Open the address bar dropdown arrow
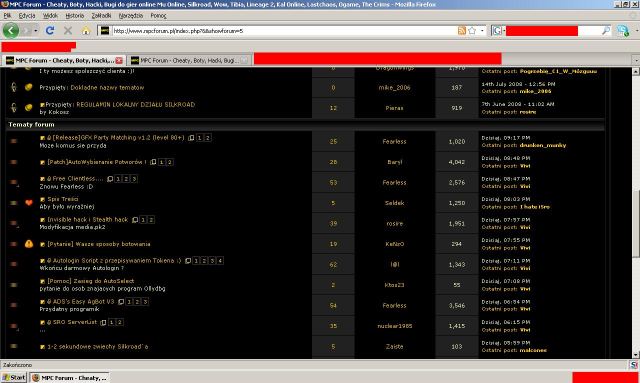 (482, 31)
